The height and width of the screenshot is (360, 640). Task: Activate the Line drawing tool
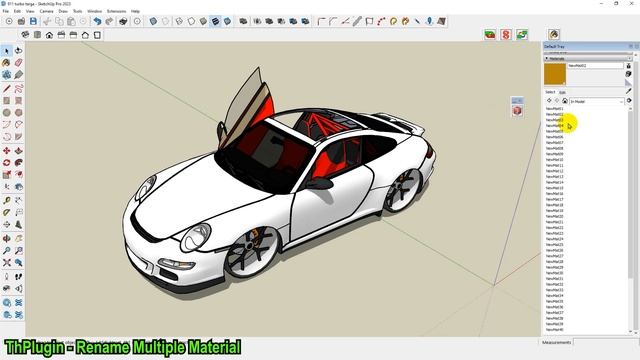click(x=6, y=89)
